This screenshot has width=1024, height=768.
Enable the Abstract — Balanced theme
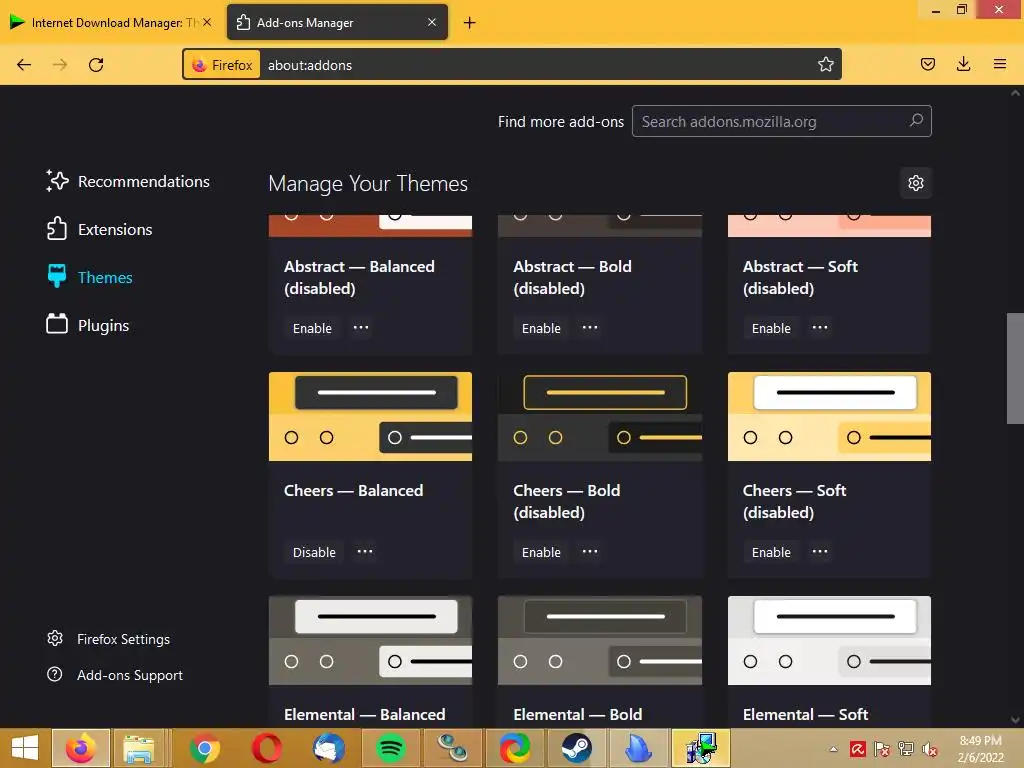pyautogui.click(x=312, y=328)
